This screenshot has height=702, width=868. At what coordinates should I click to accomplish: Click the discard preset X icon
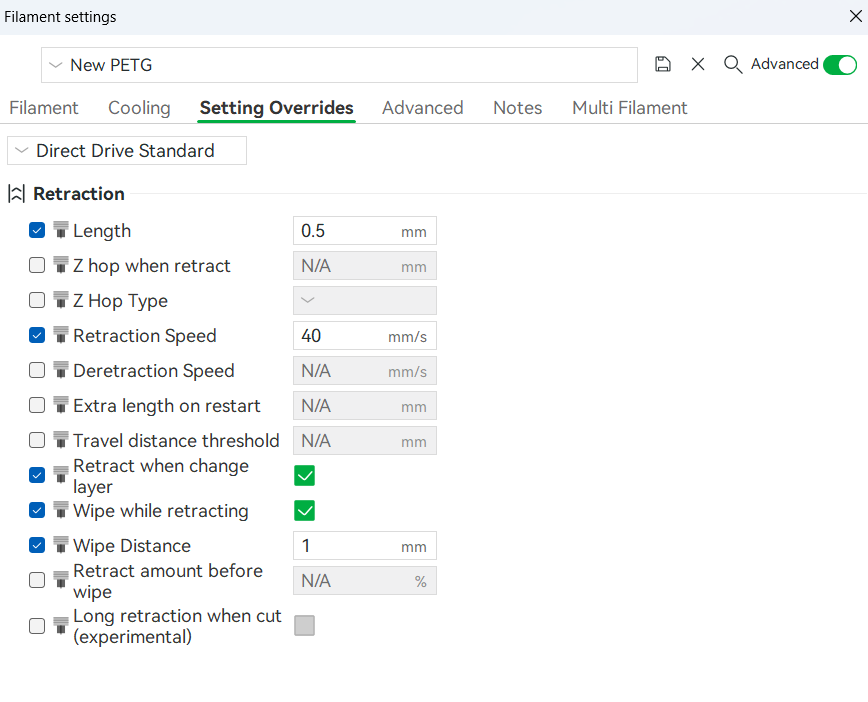click(x=698, y=64)
